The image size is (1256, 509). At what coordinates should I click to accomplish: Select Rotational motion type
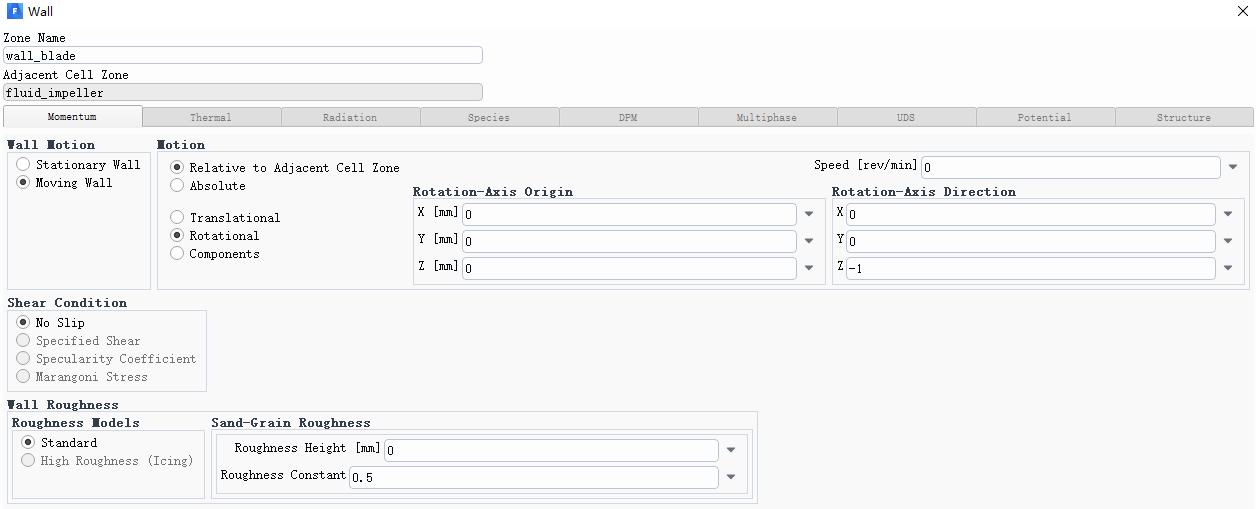[x=177, y=235]
